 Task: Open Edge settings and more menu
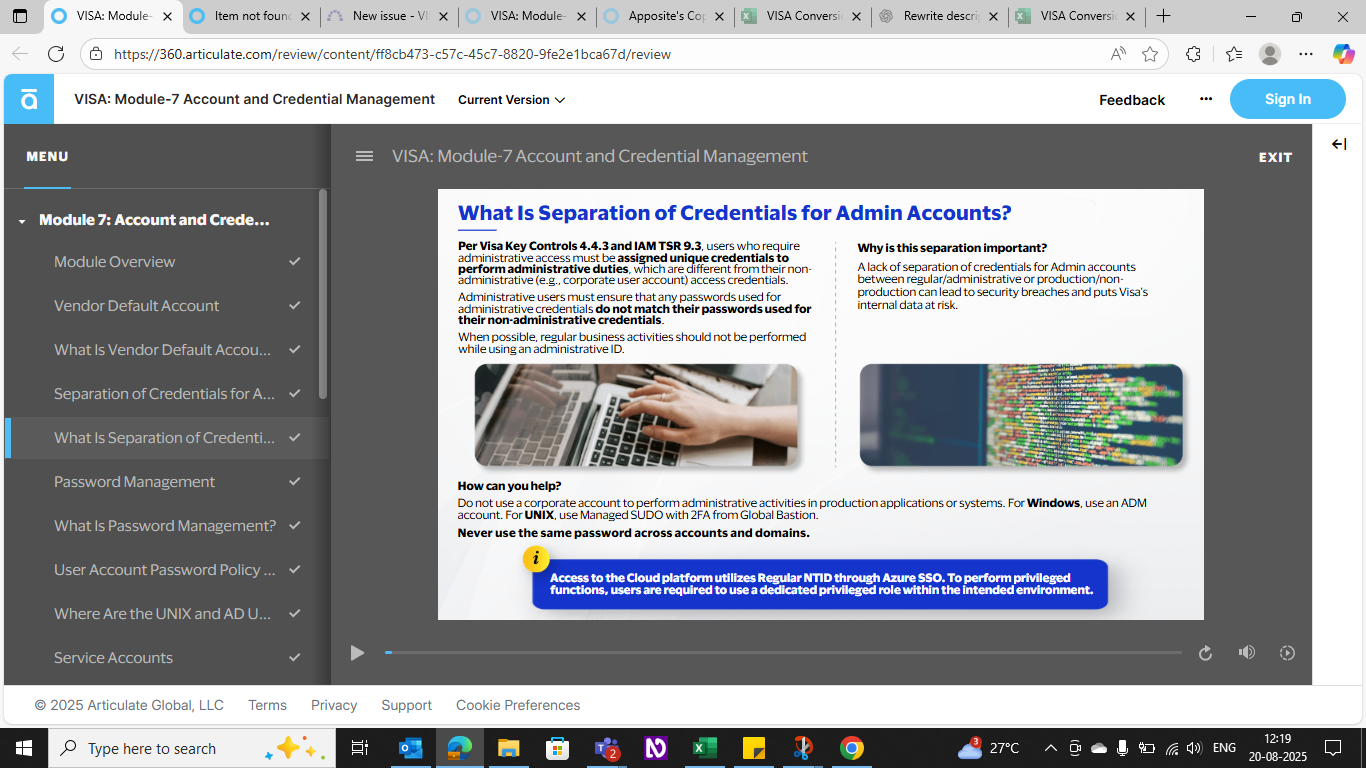pyautogui.click(x=1306, y=54)
